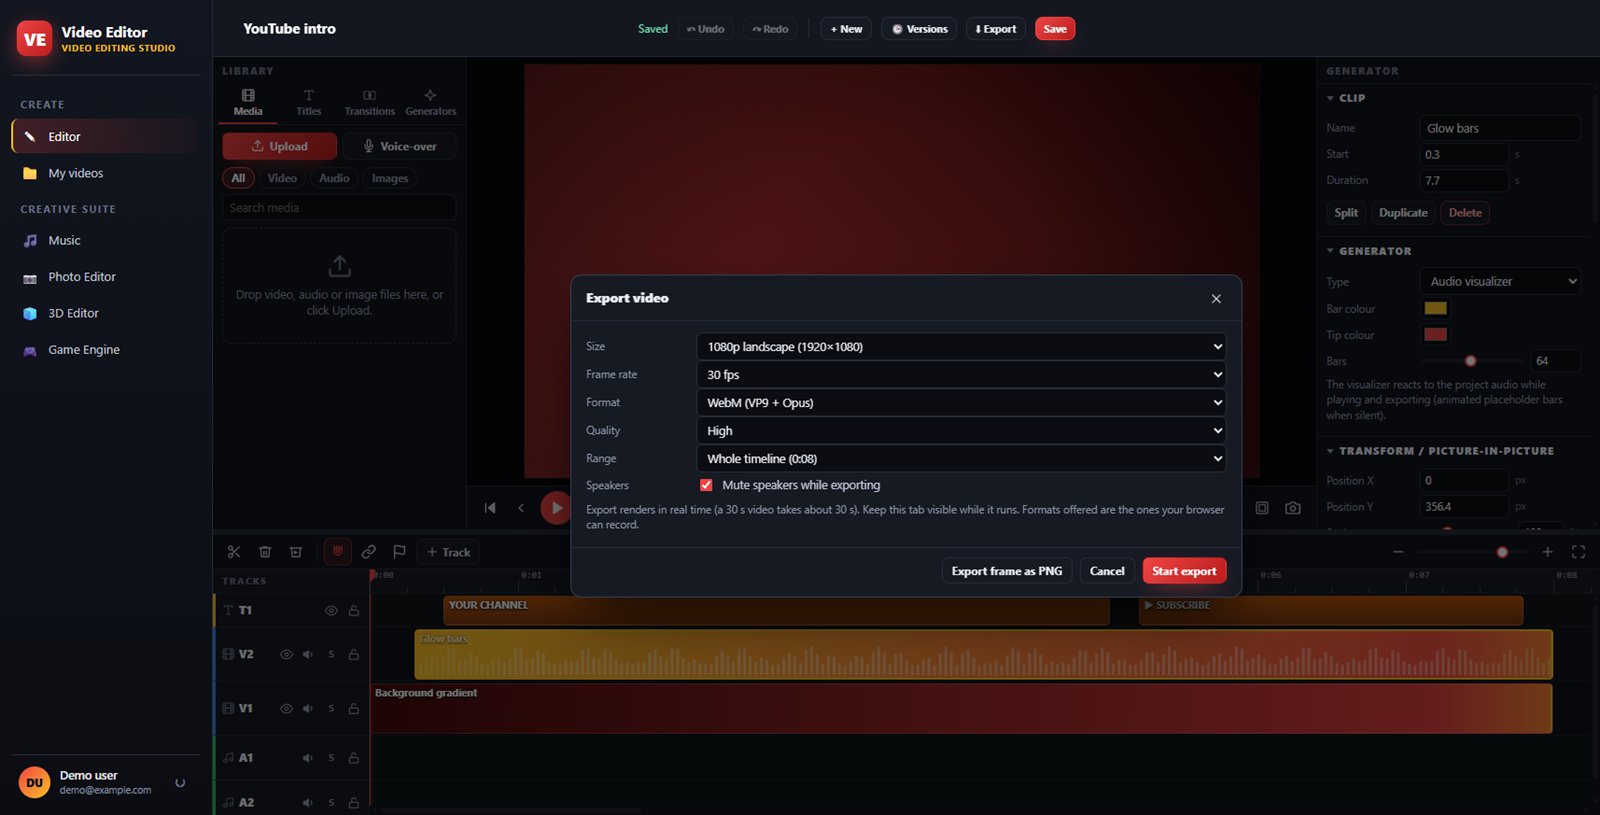Open Photo Editor from the sidebar
Screen dimensions: 1600x815
point(106,277)
